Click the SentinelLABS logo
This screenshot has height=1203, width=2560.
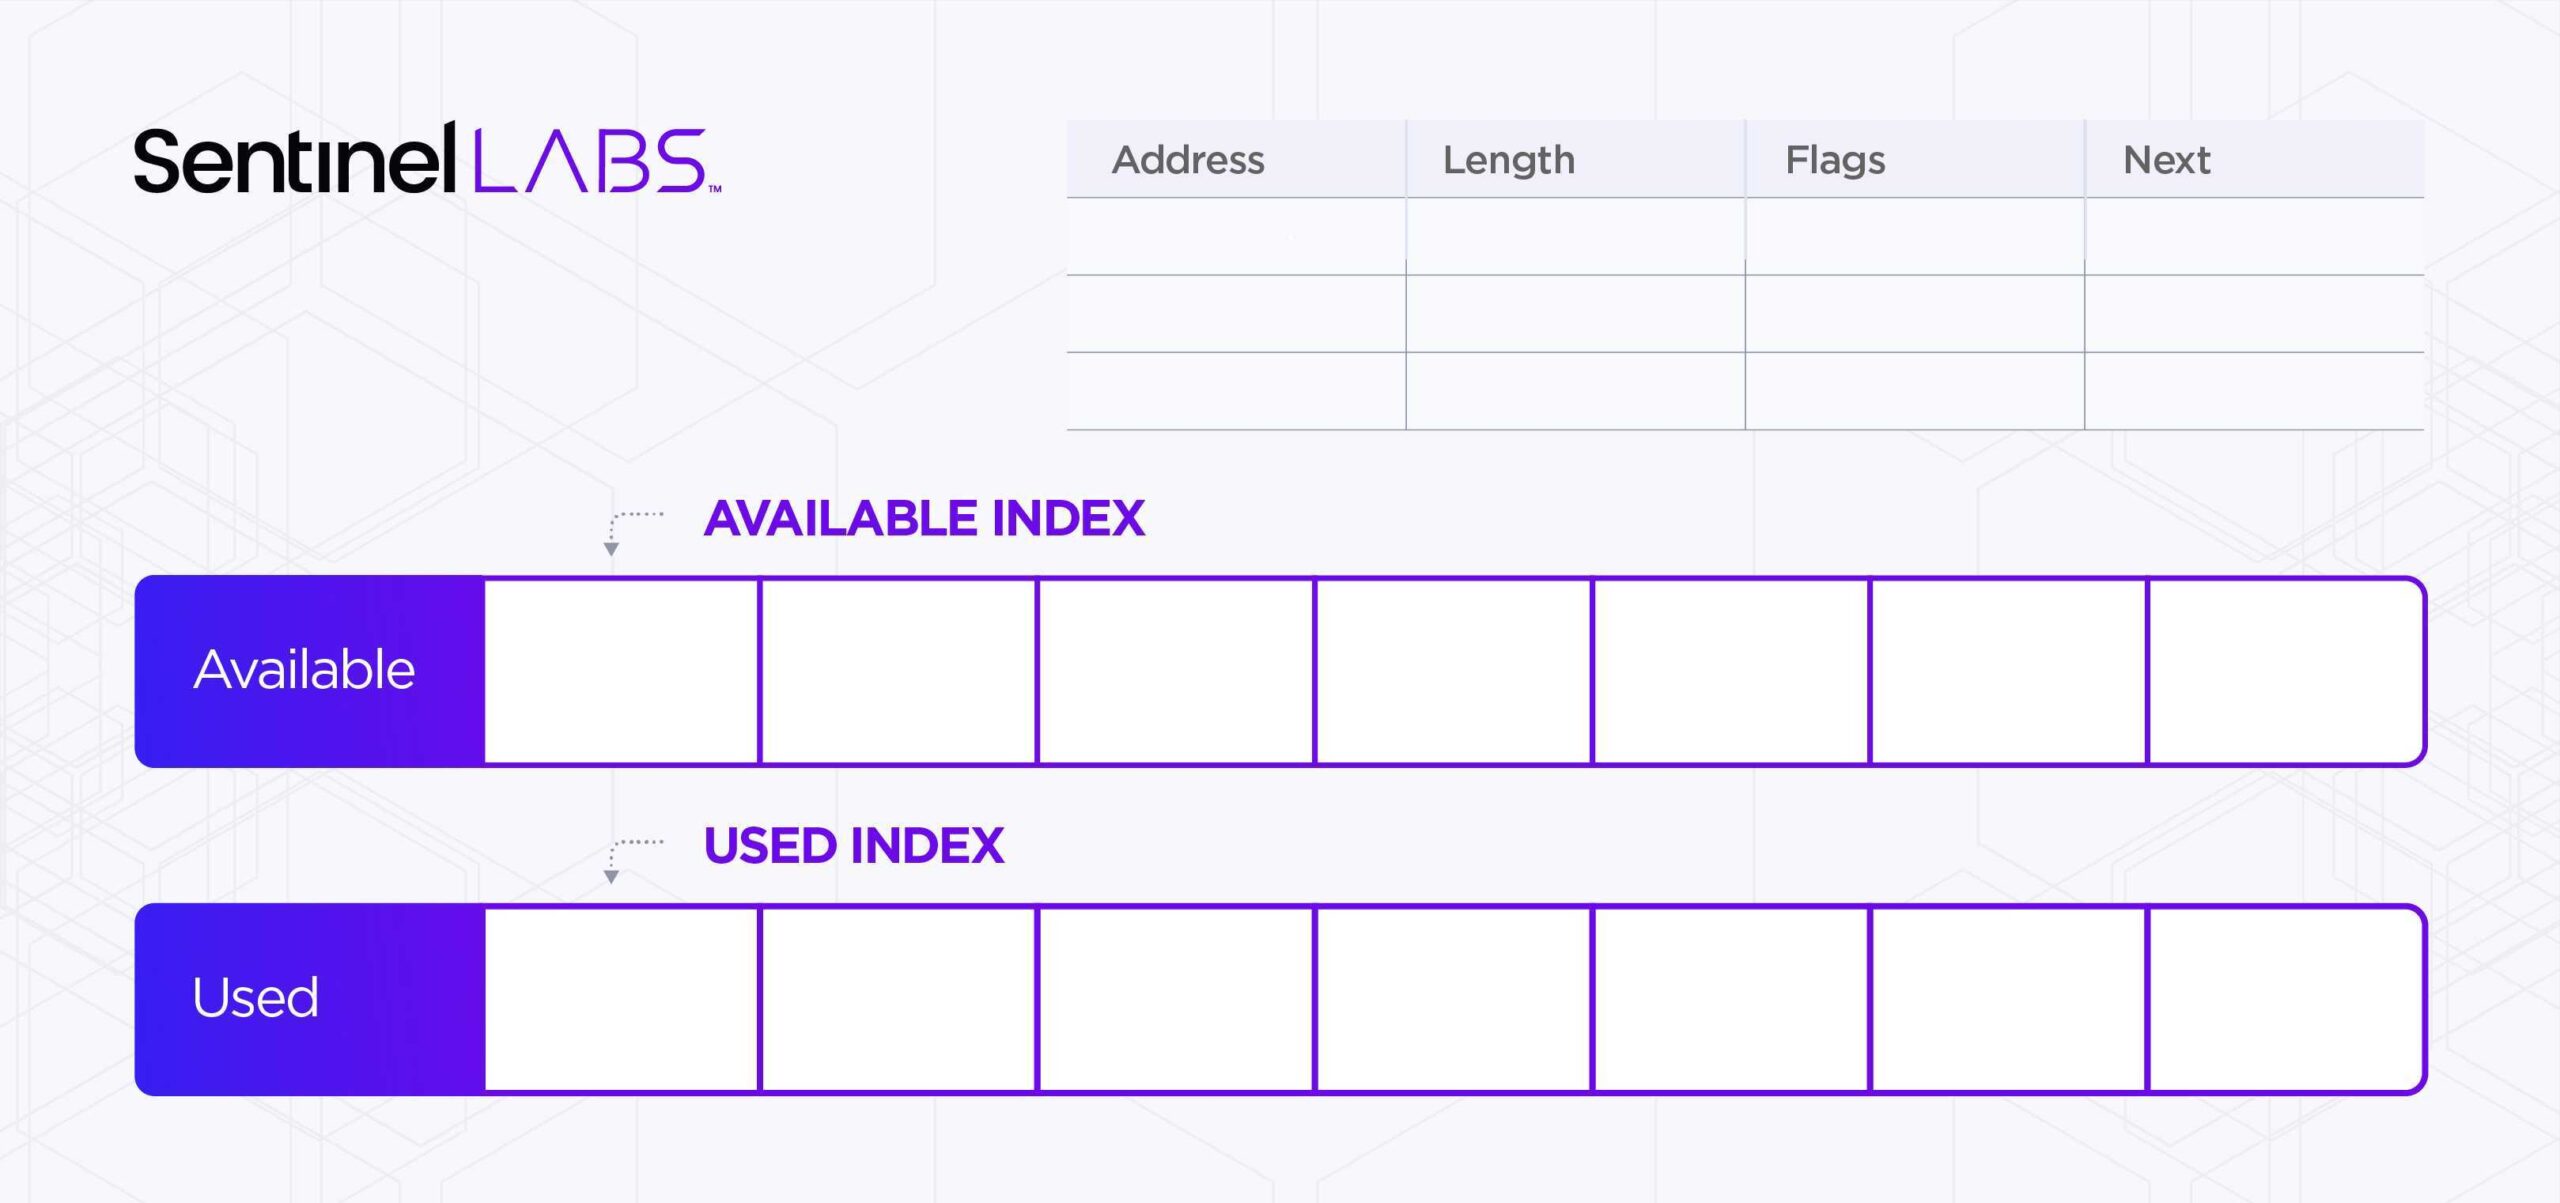point(427,160)
